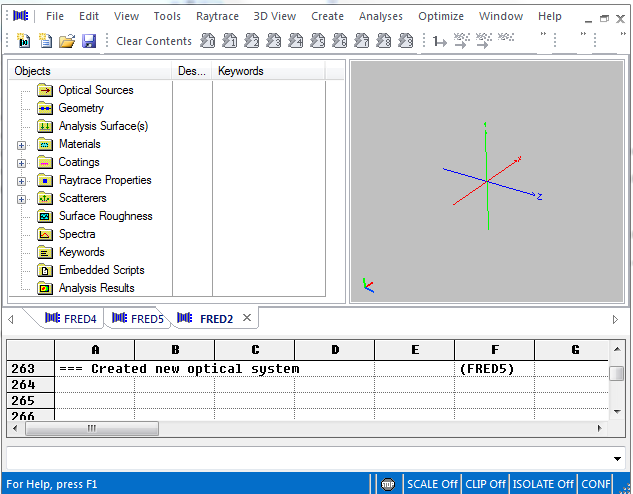Switch to the FRED4 tab
The width and height of the screenshot is (633, 494).
[x=72, y=319]
